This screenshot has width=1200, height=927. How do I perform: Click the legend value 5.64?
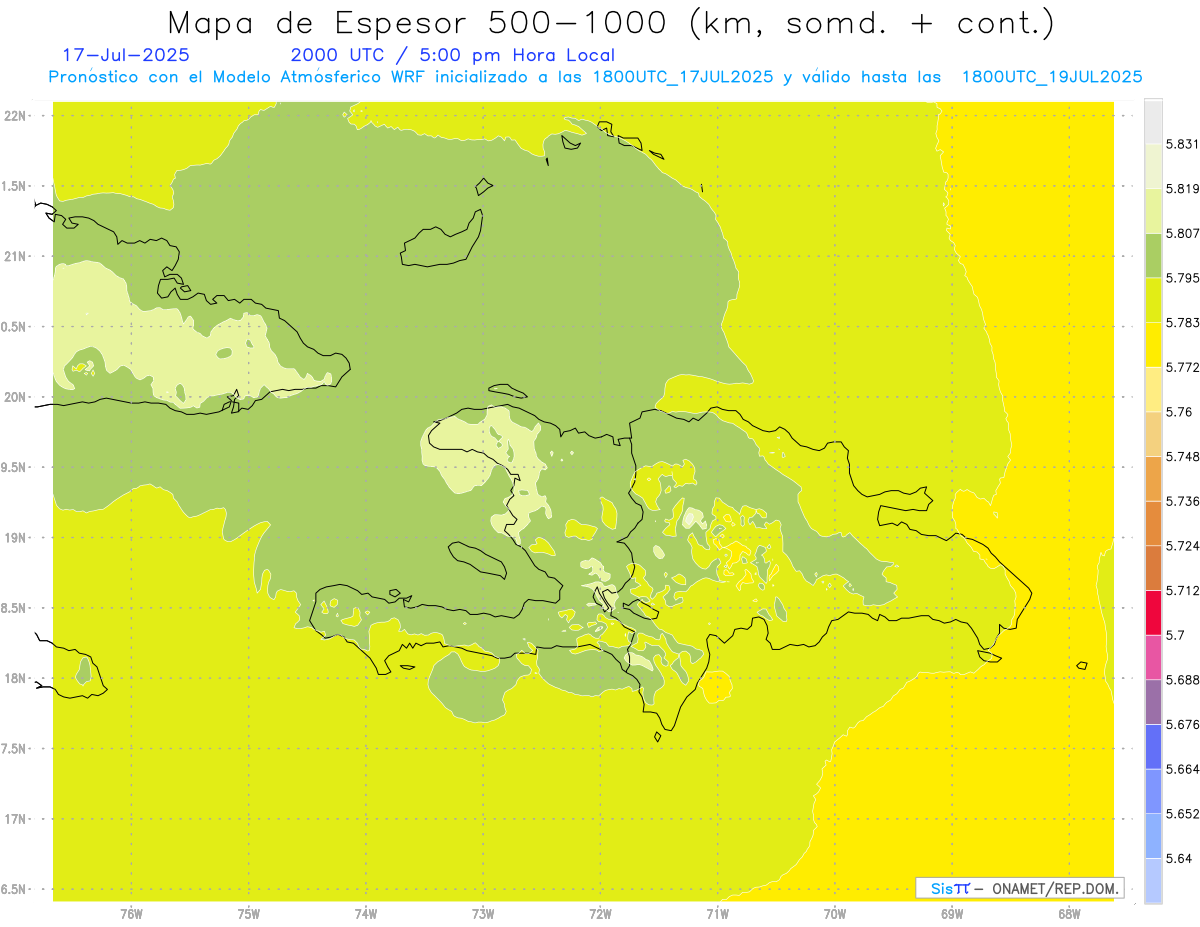1179,858
